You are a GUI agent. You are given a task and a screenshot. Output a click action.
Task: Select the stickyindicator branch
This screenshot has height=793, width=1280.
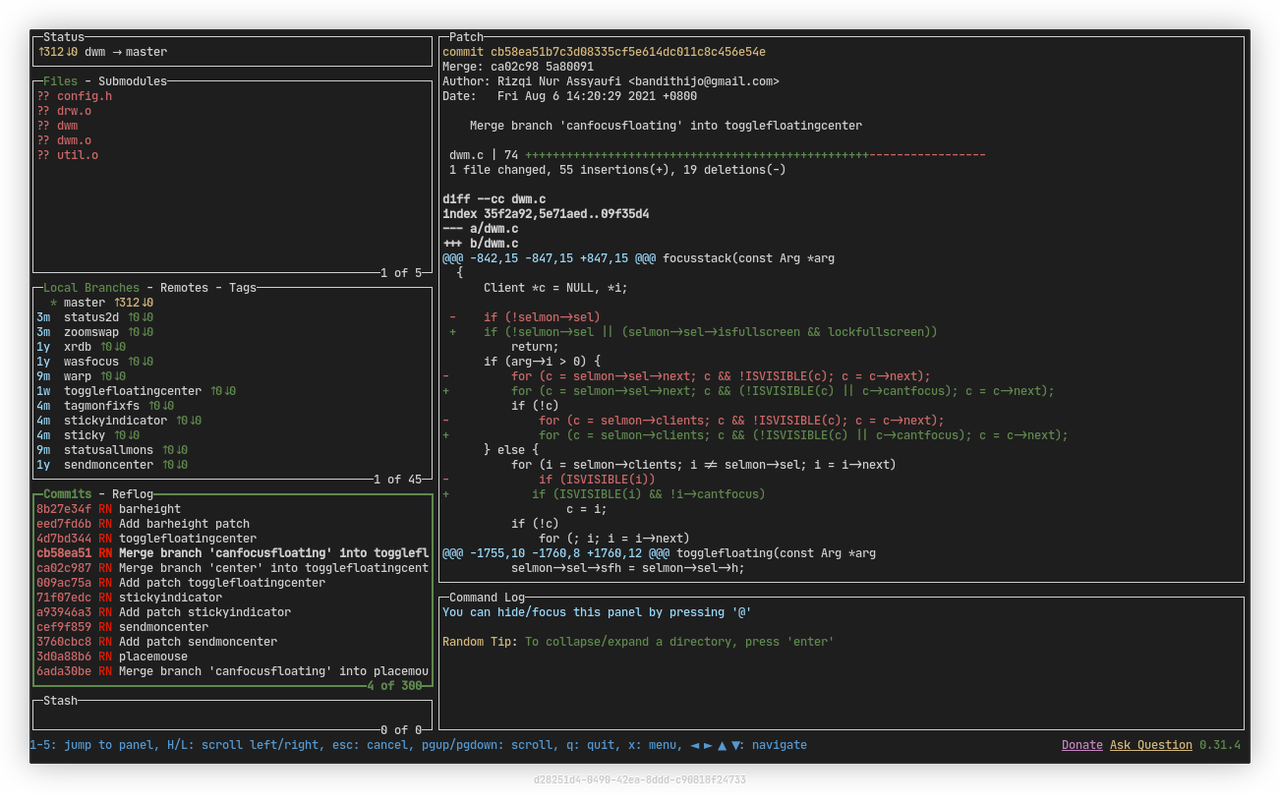click(x=115, y=420)
